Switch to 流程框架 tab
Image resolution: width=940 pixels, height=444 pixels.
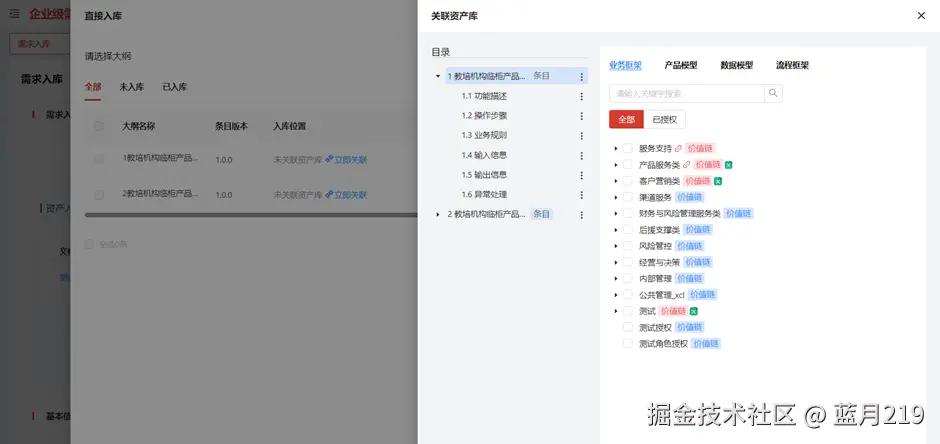tap(792, 65)
